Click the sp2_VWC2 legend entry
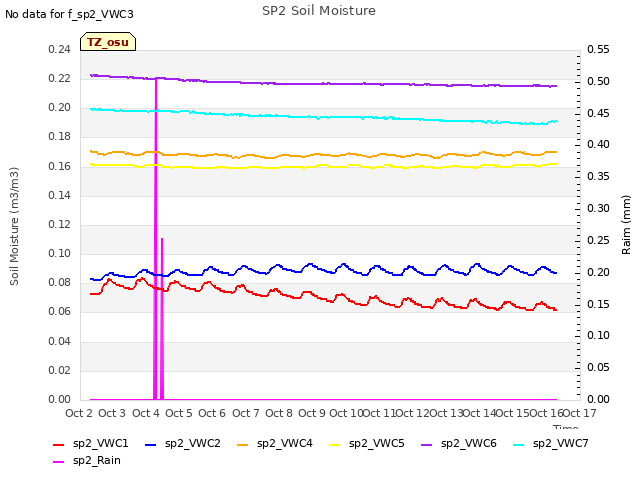The image size is (640, 480). click(x=183, y=443)
